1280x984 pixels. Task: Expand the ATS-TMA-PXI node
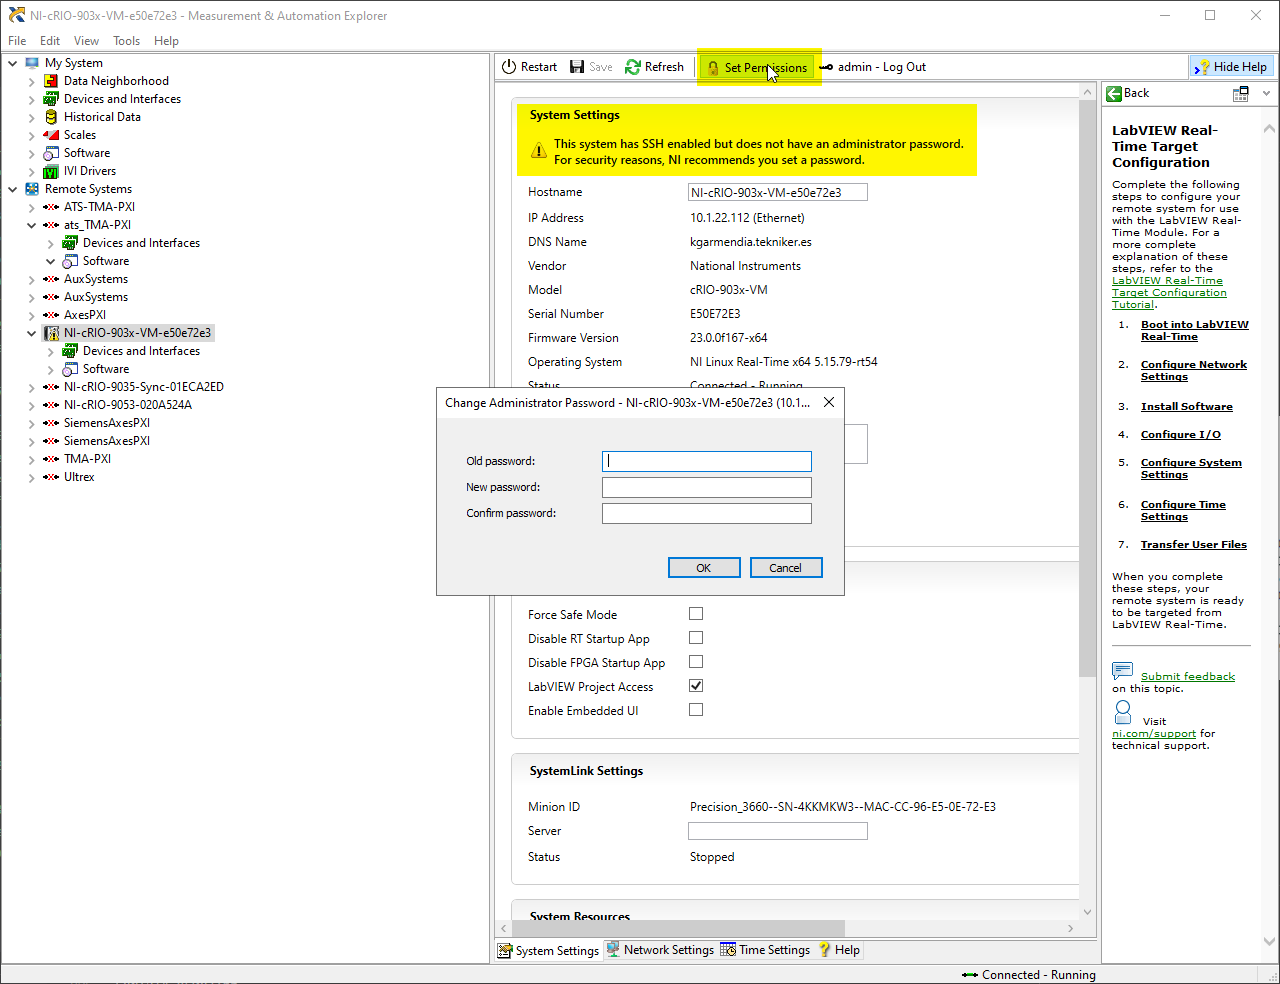[31, 207]
